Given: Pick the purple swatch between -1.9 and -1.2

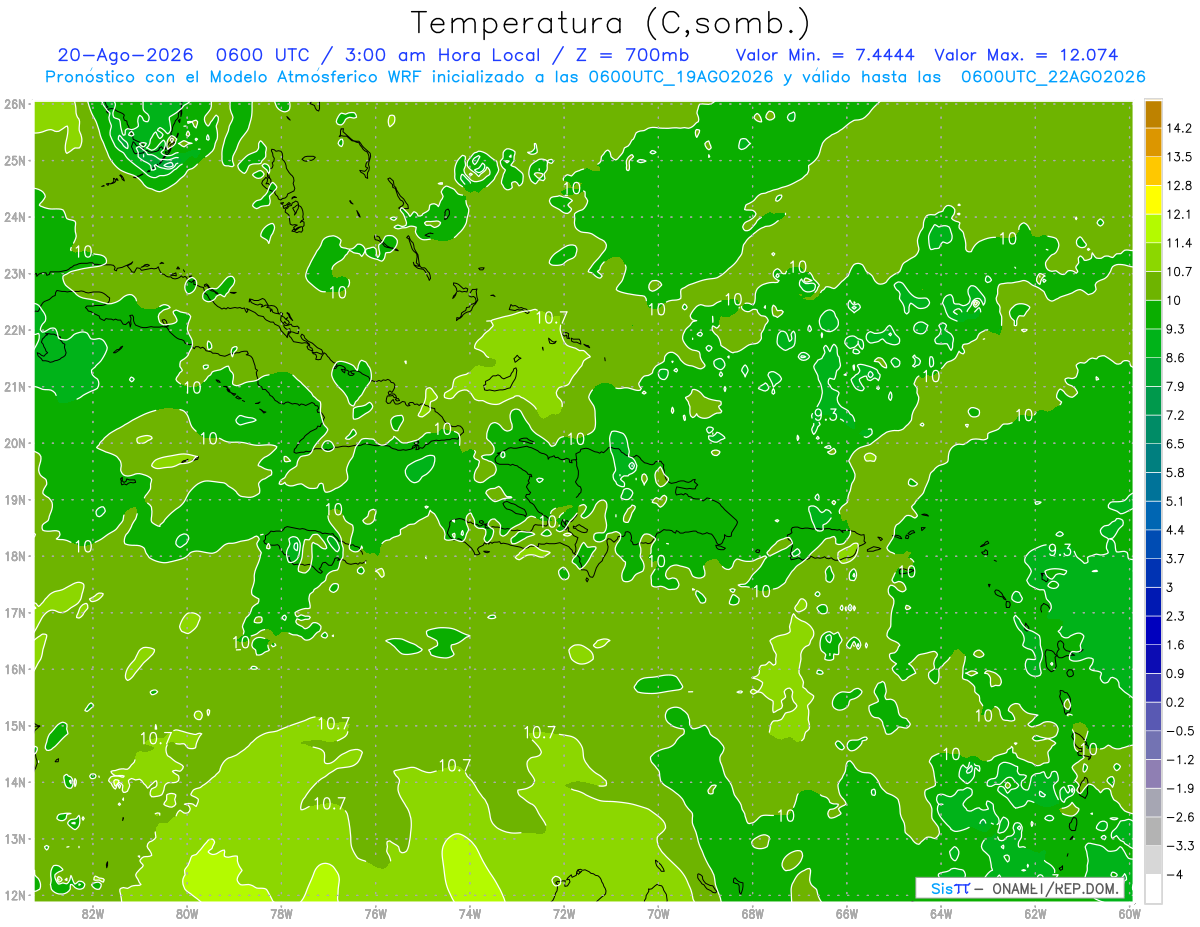Looking at the screenshot, I should coord(1153,774).
